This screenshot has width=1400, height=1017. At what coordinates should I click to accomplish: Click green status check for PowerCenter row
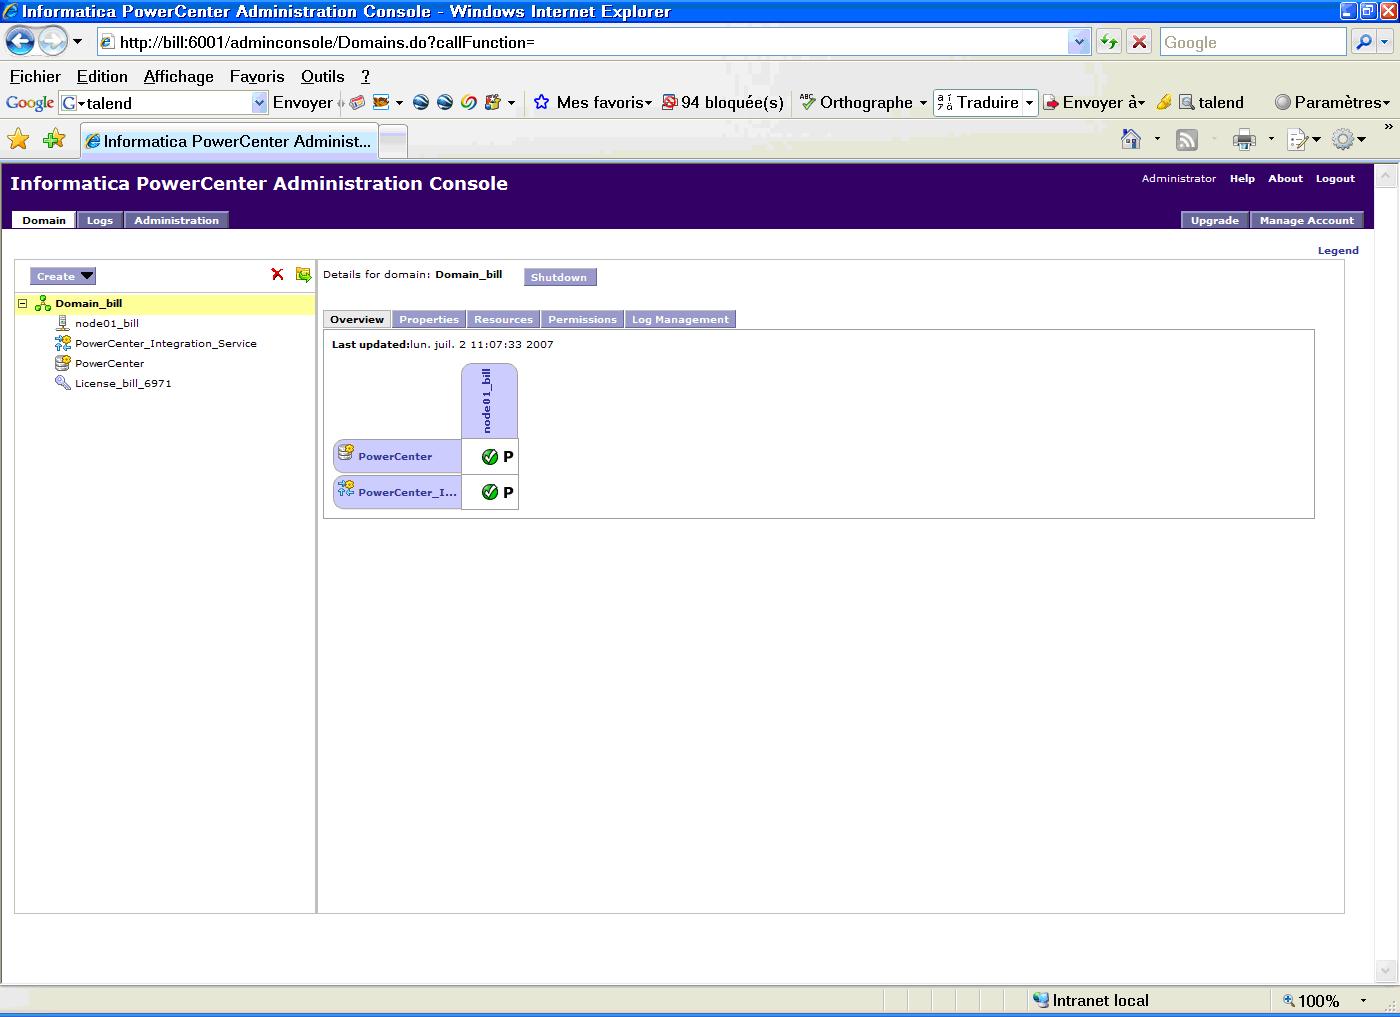[x=490, y=457]
